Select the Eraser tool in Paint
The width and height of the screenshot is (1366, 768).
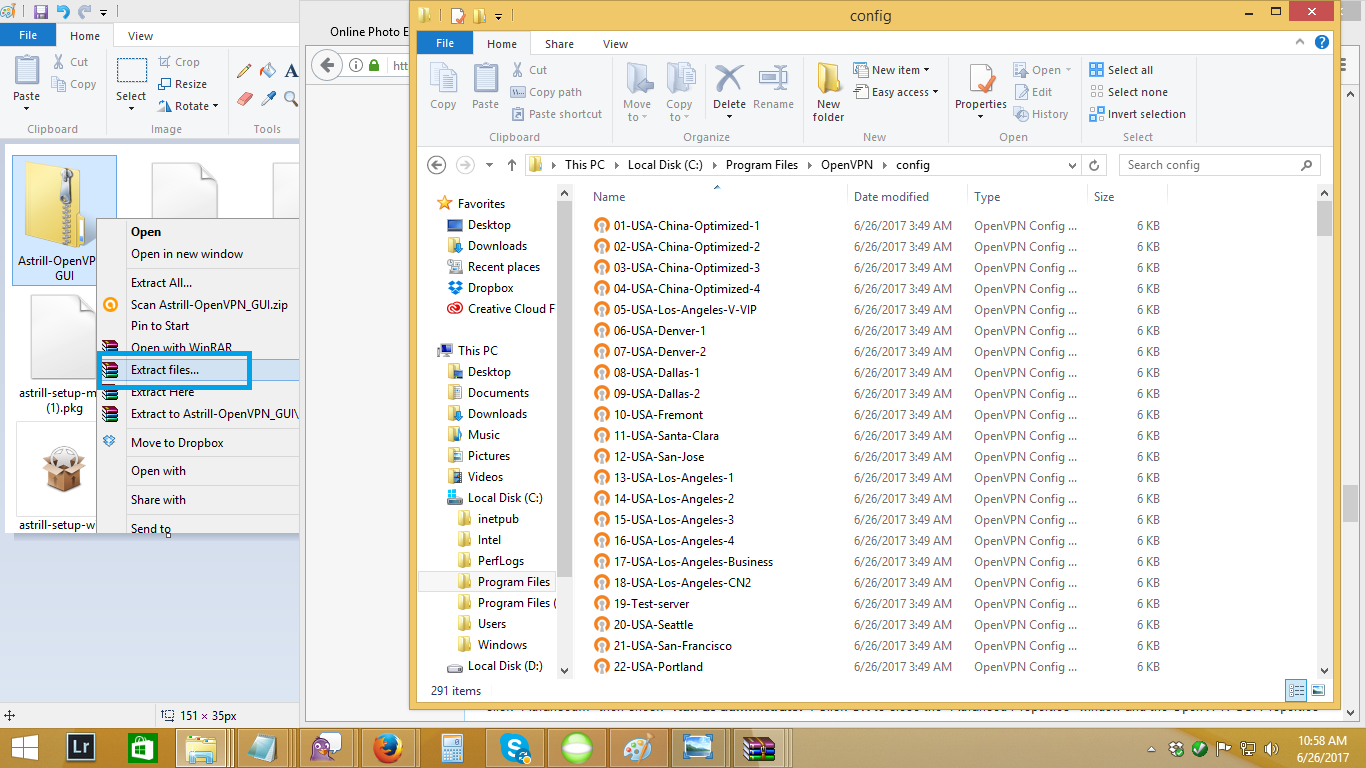244,98
